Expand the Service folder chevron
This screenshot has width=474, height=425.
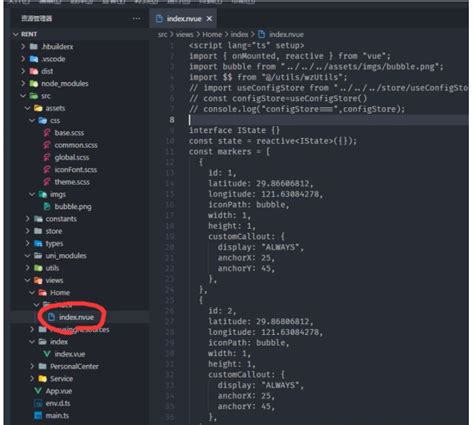(x=32, y=379)
